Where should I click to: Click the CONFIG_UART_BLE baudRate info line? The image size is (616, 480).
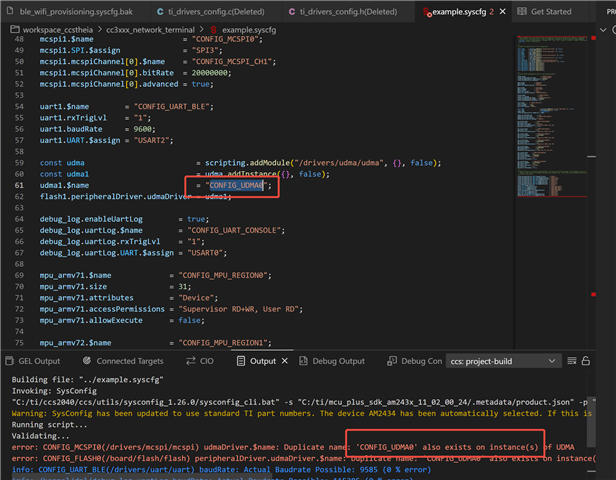(x=221, y=469)
